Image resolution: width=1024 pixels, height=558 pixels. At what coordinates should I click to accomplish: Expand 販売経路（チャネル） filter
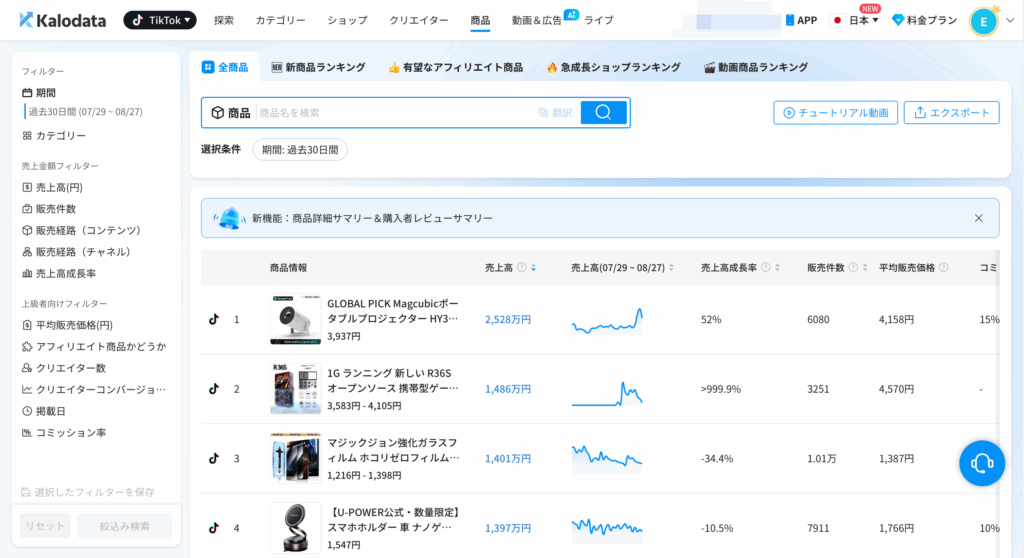point(78,252)
